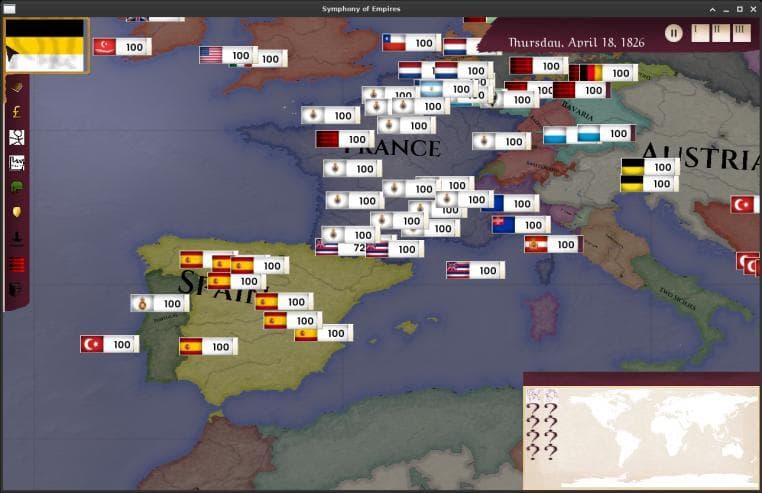Open the pound sign economy icon
Image resolution: width=762 pixels, height=493 pixels.
tap(17, 112)
